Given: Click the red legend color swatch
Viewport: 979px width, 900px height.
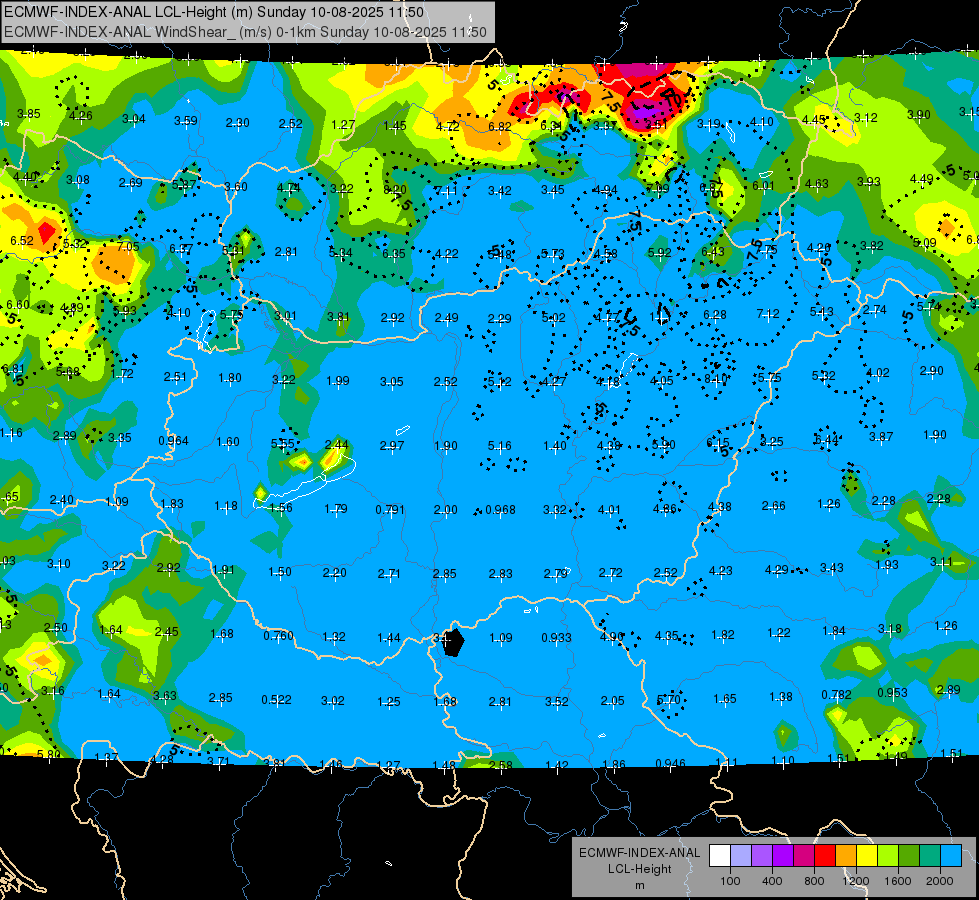Looking at the screenshot, I should 825,856.
